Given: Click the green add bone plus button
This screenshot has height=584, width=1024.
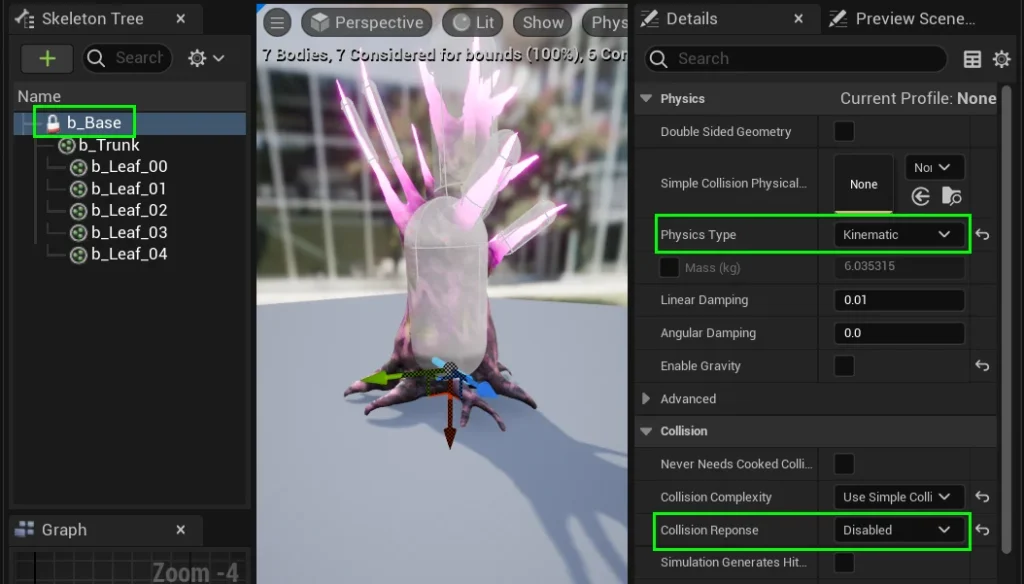Looking at the screenshot, I should [47, 59].
